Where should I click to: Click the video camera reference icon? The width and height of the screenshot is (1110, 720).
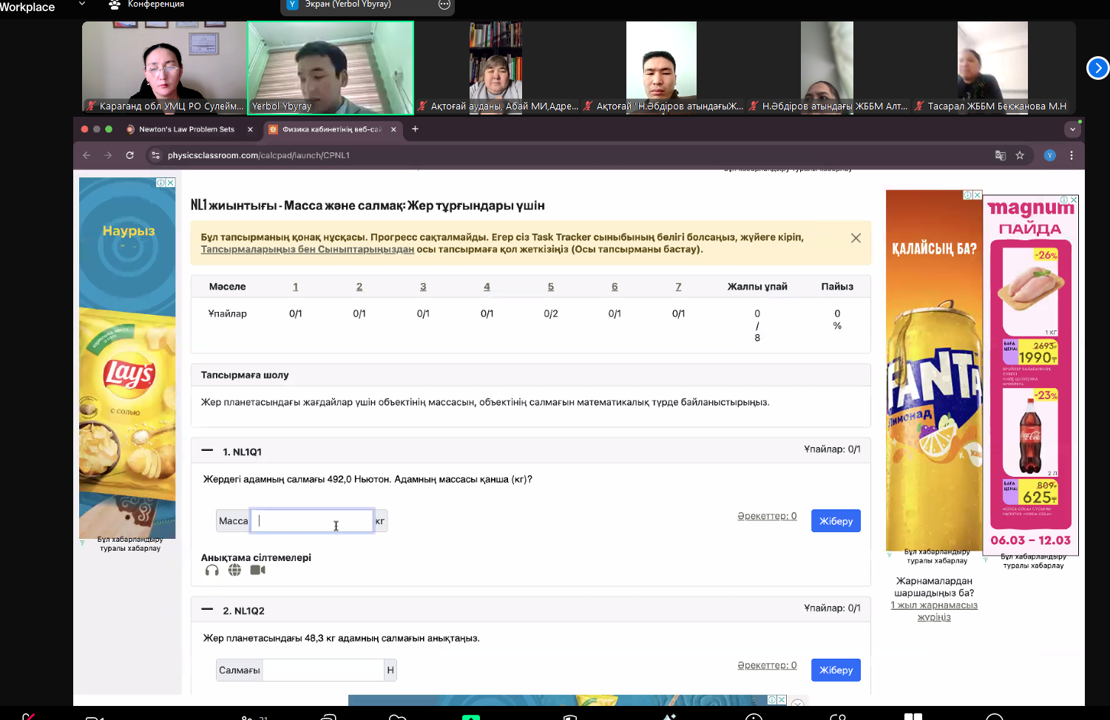click(258, 570)
